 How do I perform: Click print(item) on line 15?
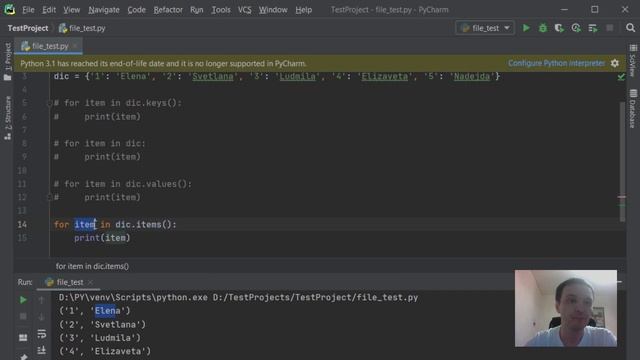pos(102,238)
